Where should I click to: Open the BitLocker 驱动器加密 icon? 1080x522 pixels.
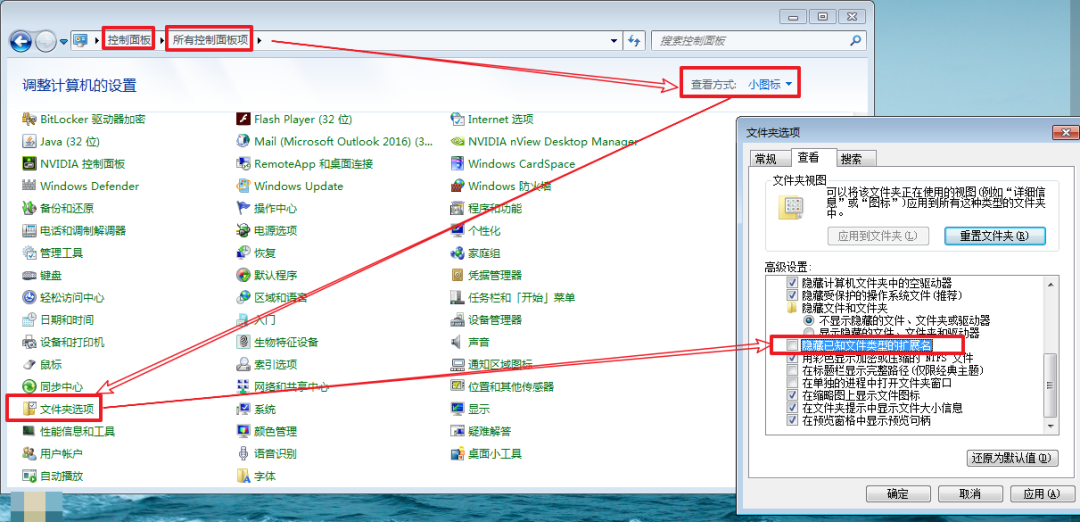[29, 119]
